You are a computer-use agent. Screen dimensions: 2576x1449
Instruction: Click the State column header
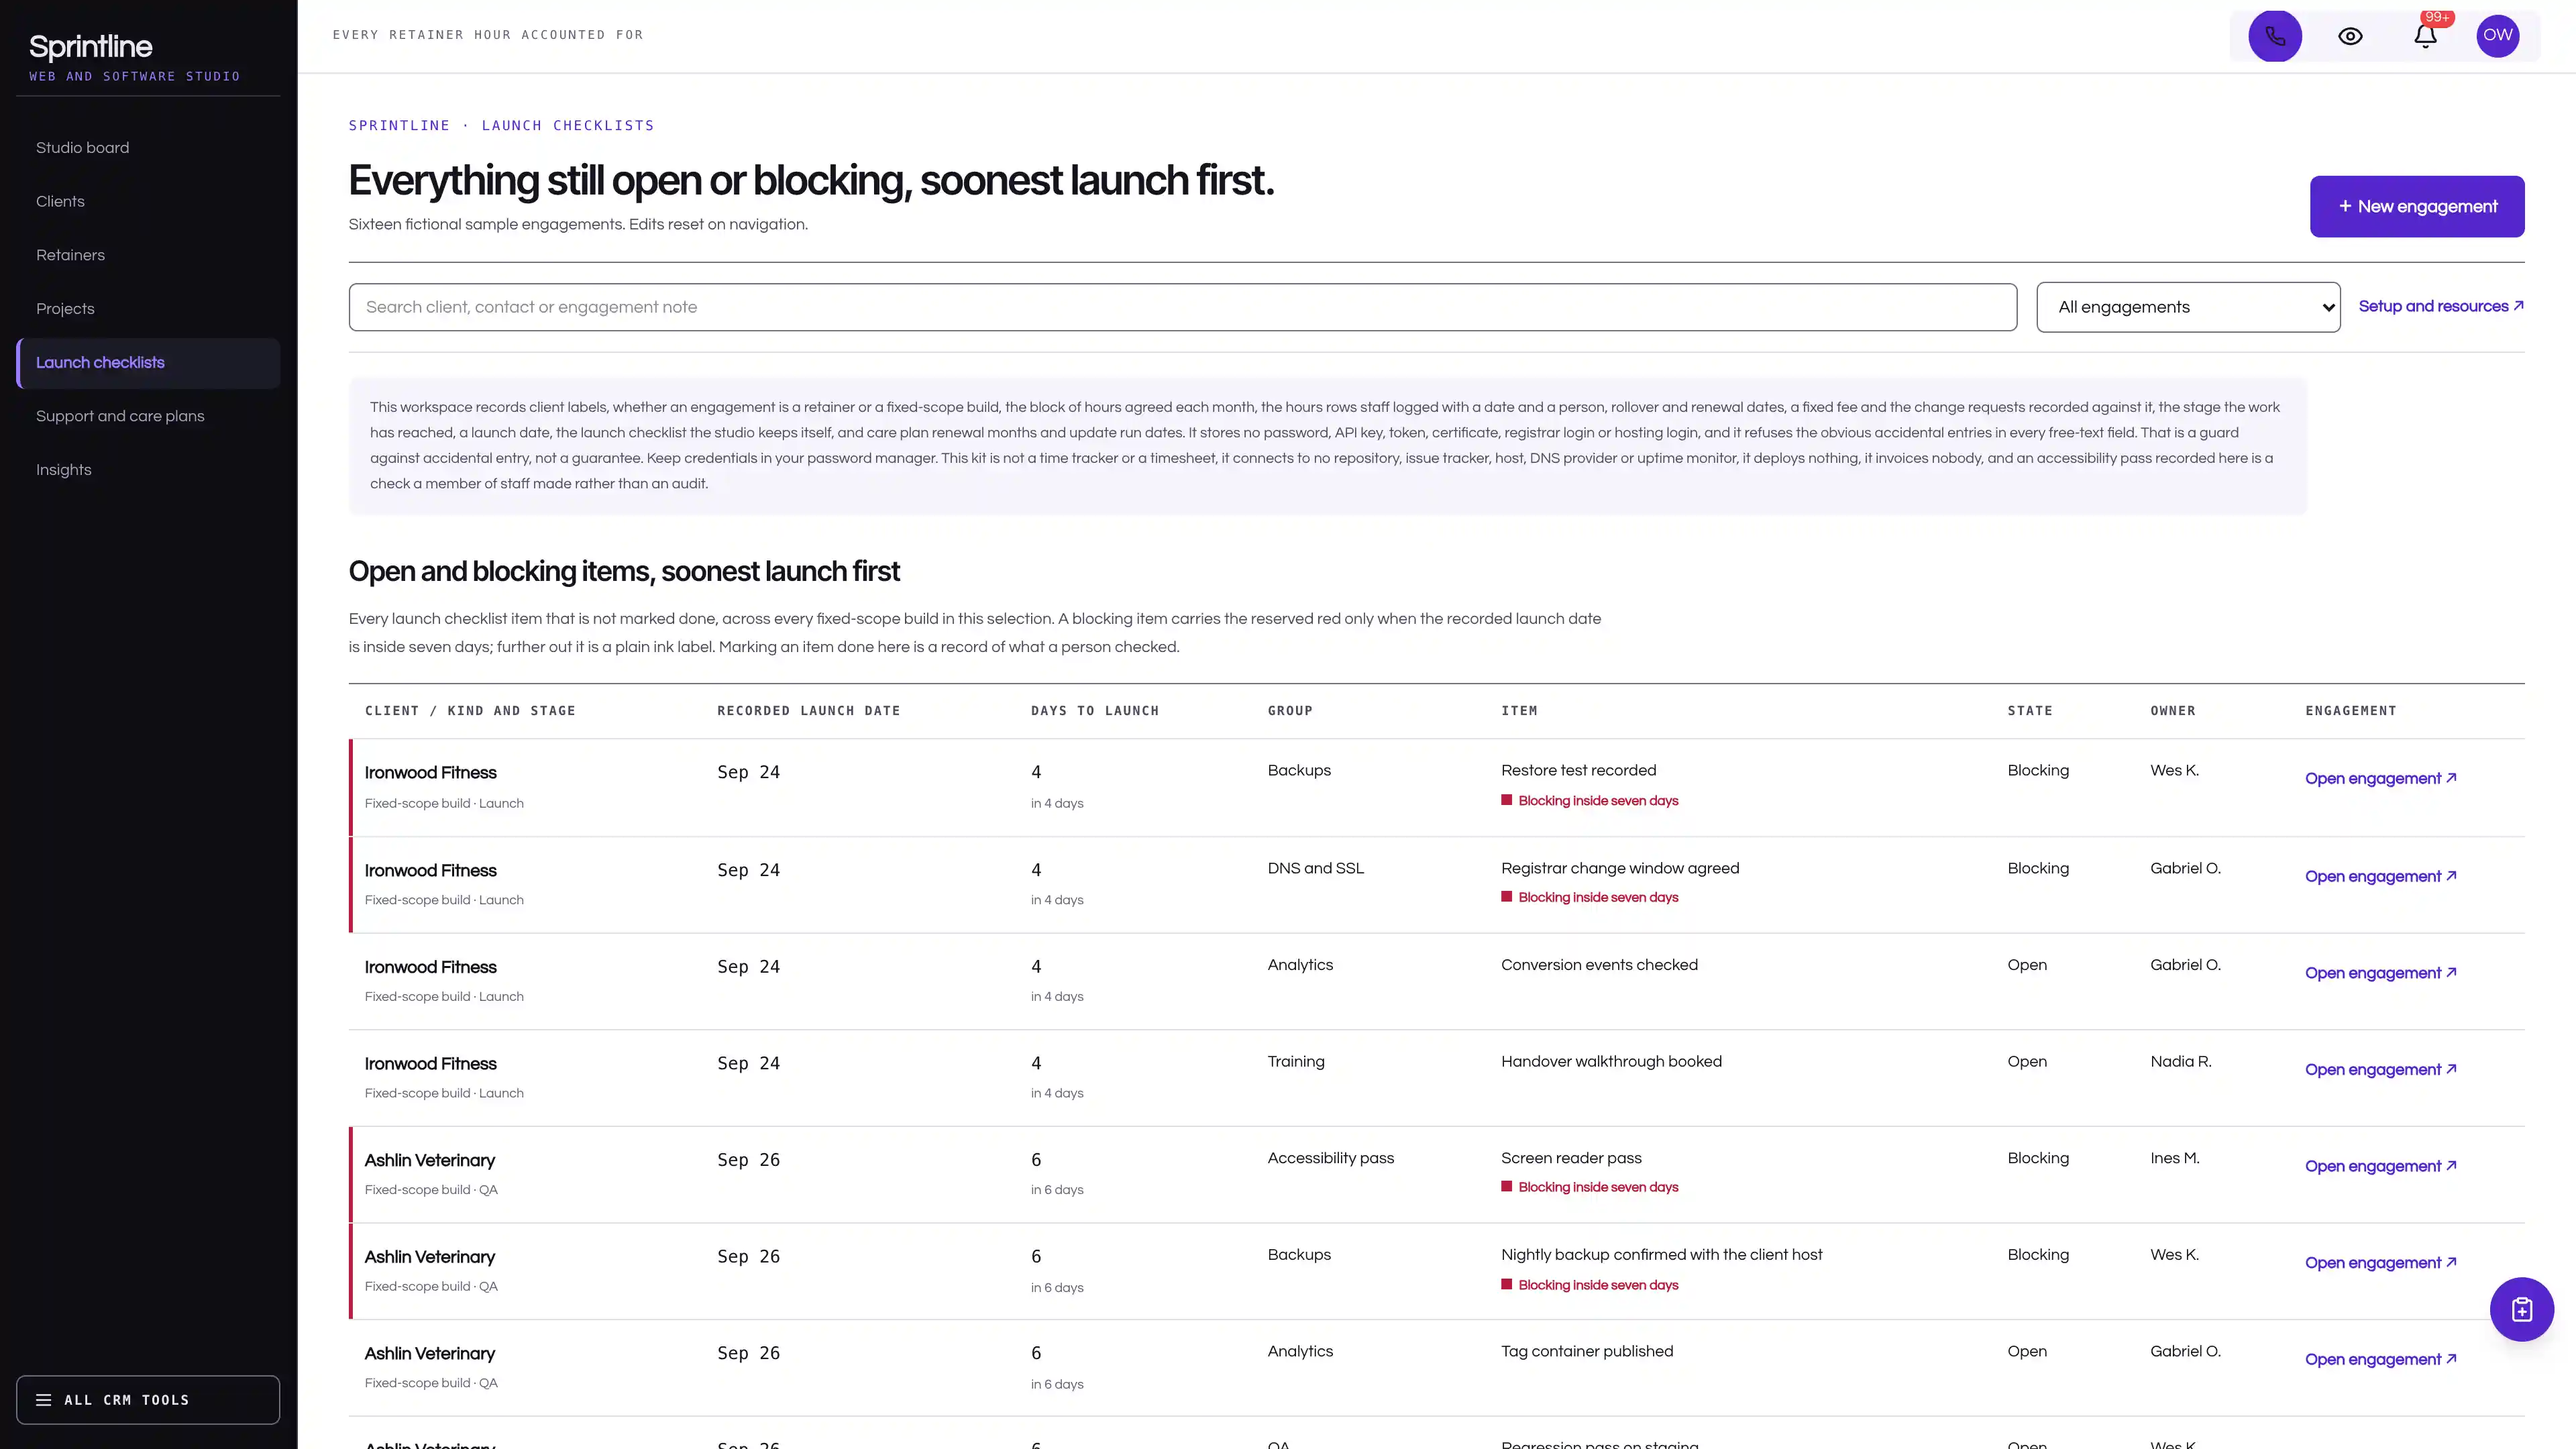coord(2030,711)
